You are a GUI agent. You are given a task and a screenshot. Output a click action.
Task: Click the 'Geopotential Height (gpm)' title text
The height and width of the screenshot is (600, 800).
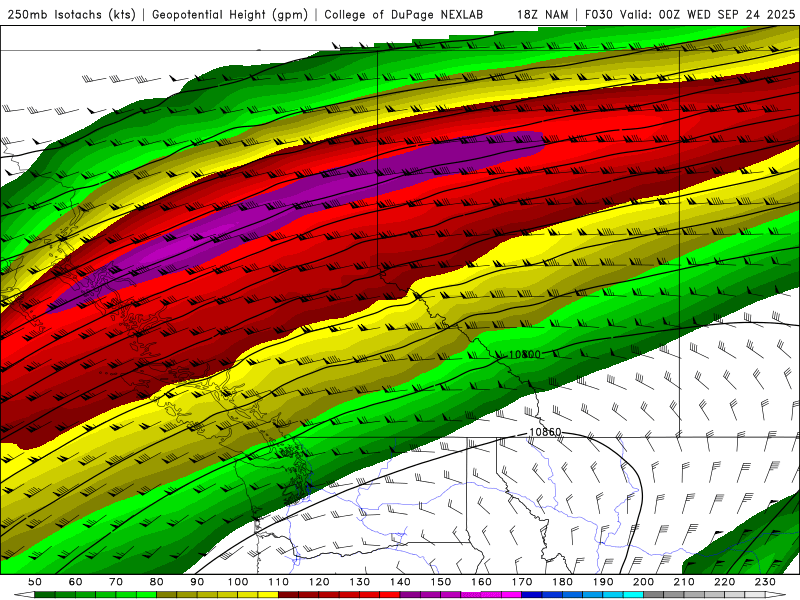(x=230, y=15)
